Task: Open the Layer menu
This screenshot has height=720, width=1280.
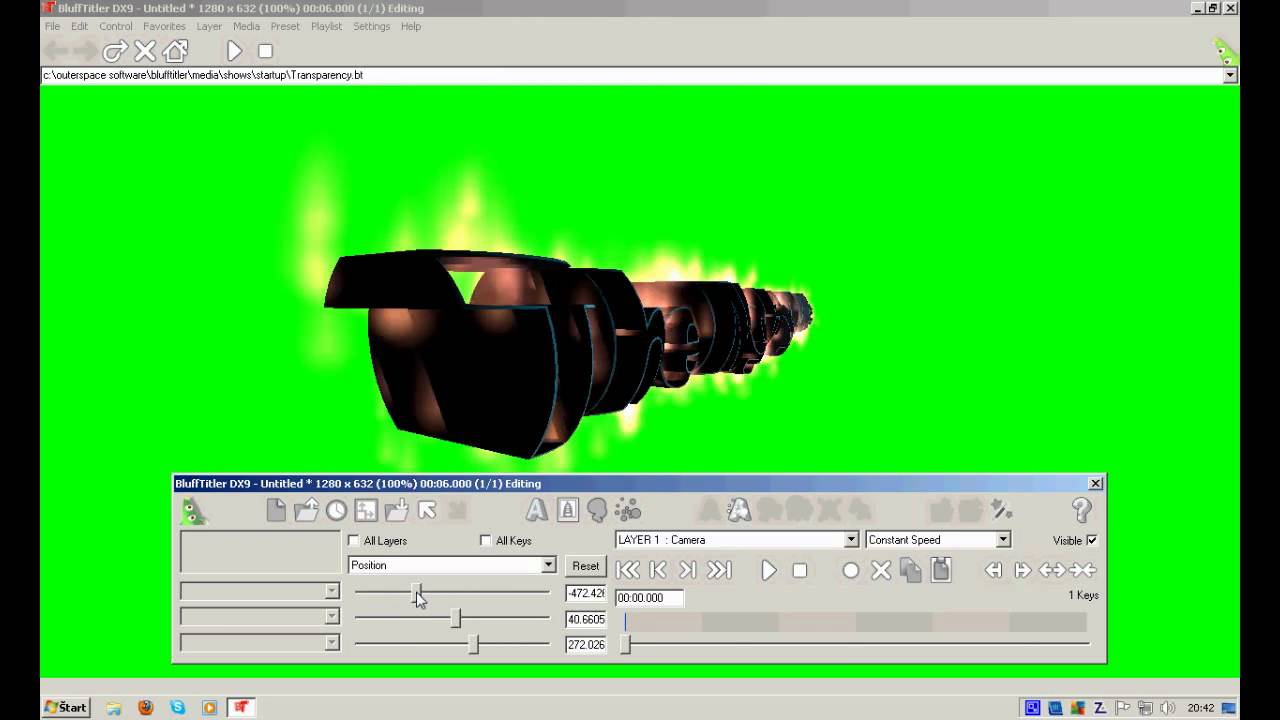Action: (209, 26)
